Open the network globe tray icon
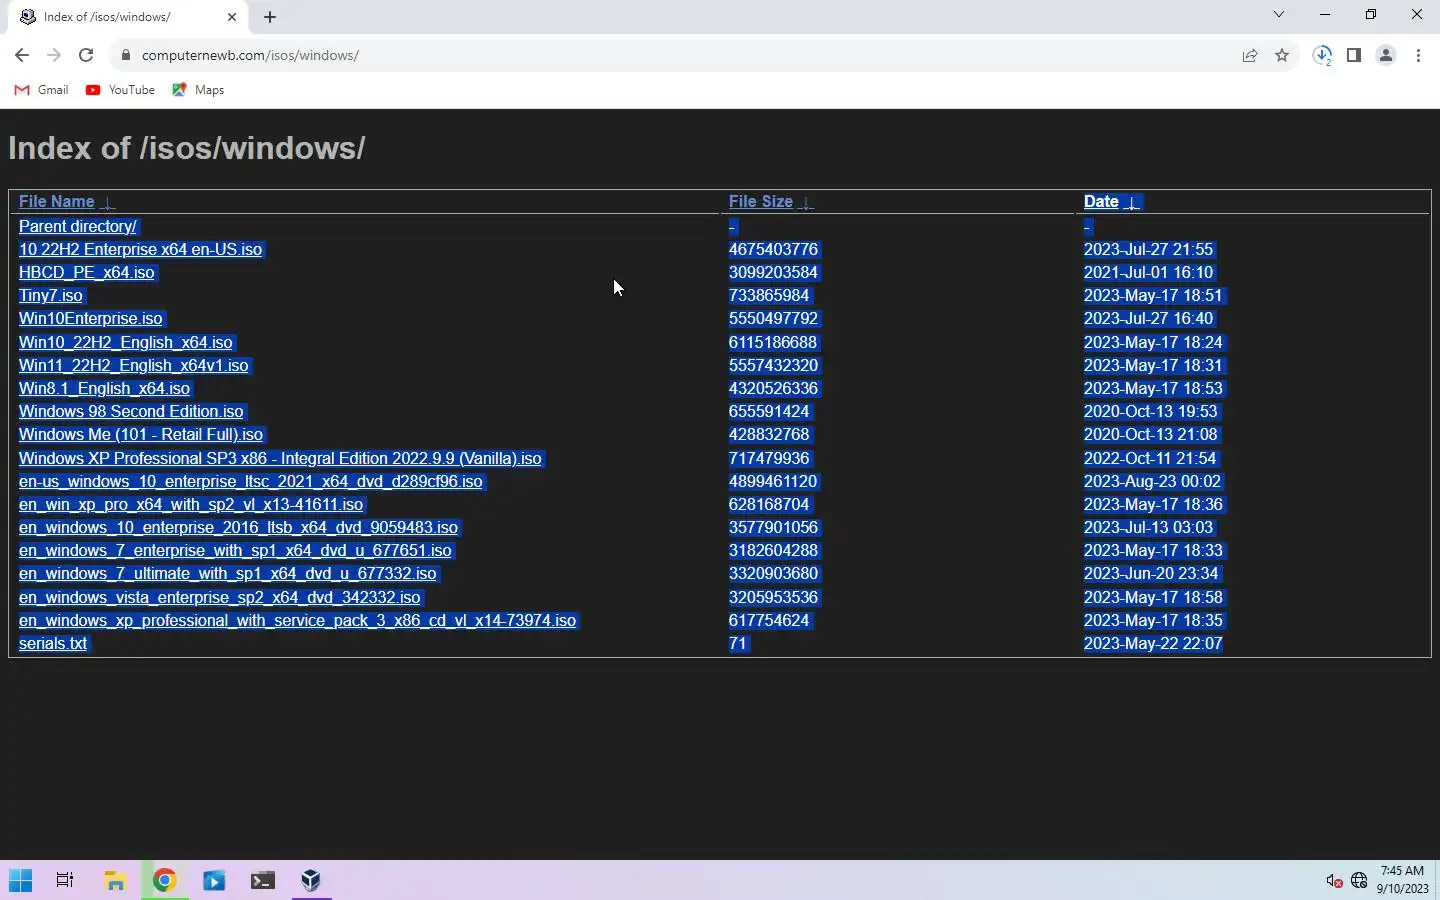The height and width of the screenshot is (900, 1440). tap(1359, 881)
